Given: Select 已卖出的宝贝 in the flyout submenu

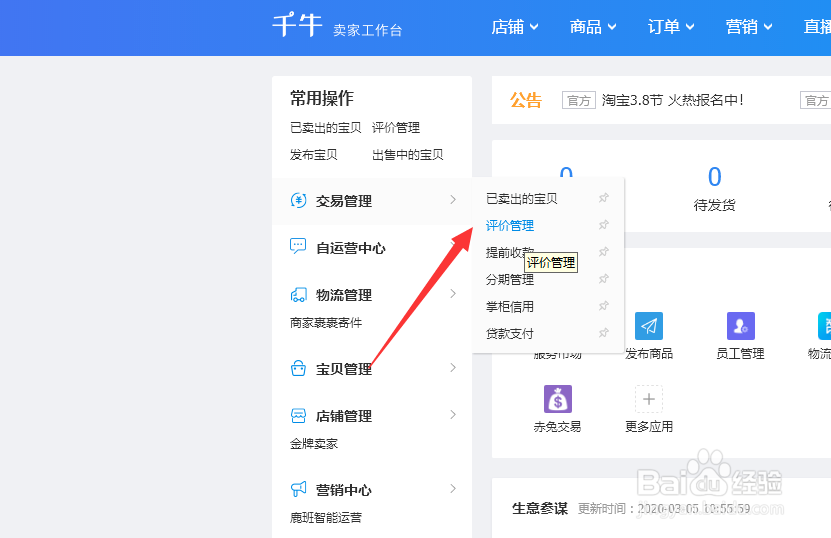Looking at the screenshot, I should pos(521,199).
